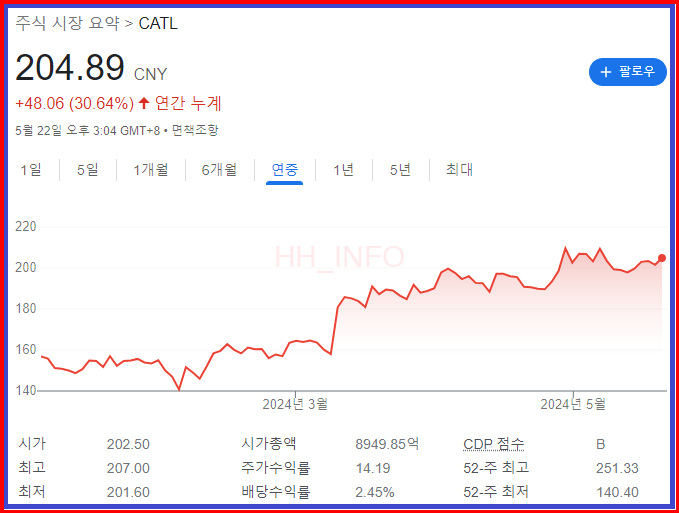Open the 5년 chart tab
679x513 pixels.
pos(400,170)
